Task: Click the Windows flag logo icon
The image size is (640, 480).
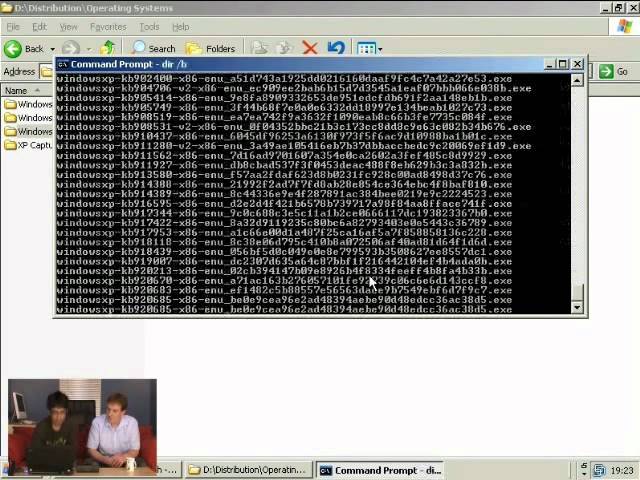Action: point(624,27)
